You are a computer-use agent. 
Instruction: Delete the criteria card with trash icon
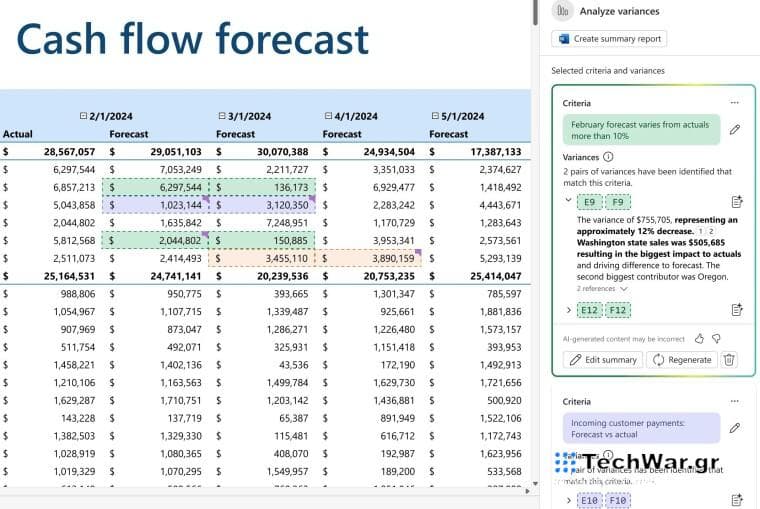[730, 360]
